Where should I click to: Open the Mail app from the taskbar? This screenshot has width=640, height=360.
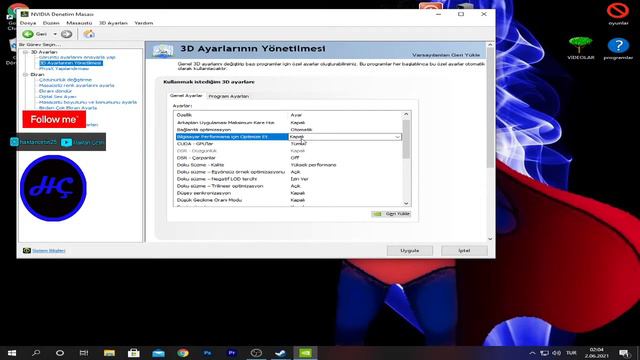pyautogui.click(x=158, y=353)
